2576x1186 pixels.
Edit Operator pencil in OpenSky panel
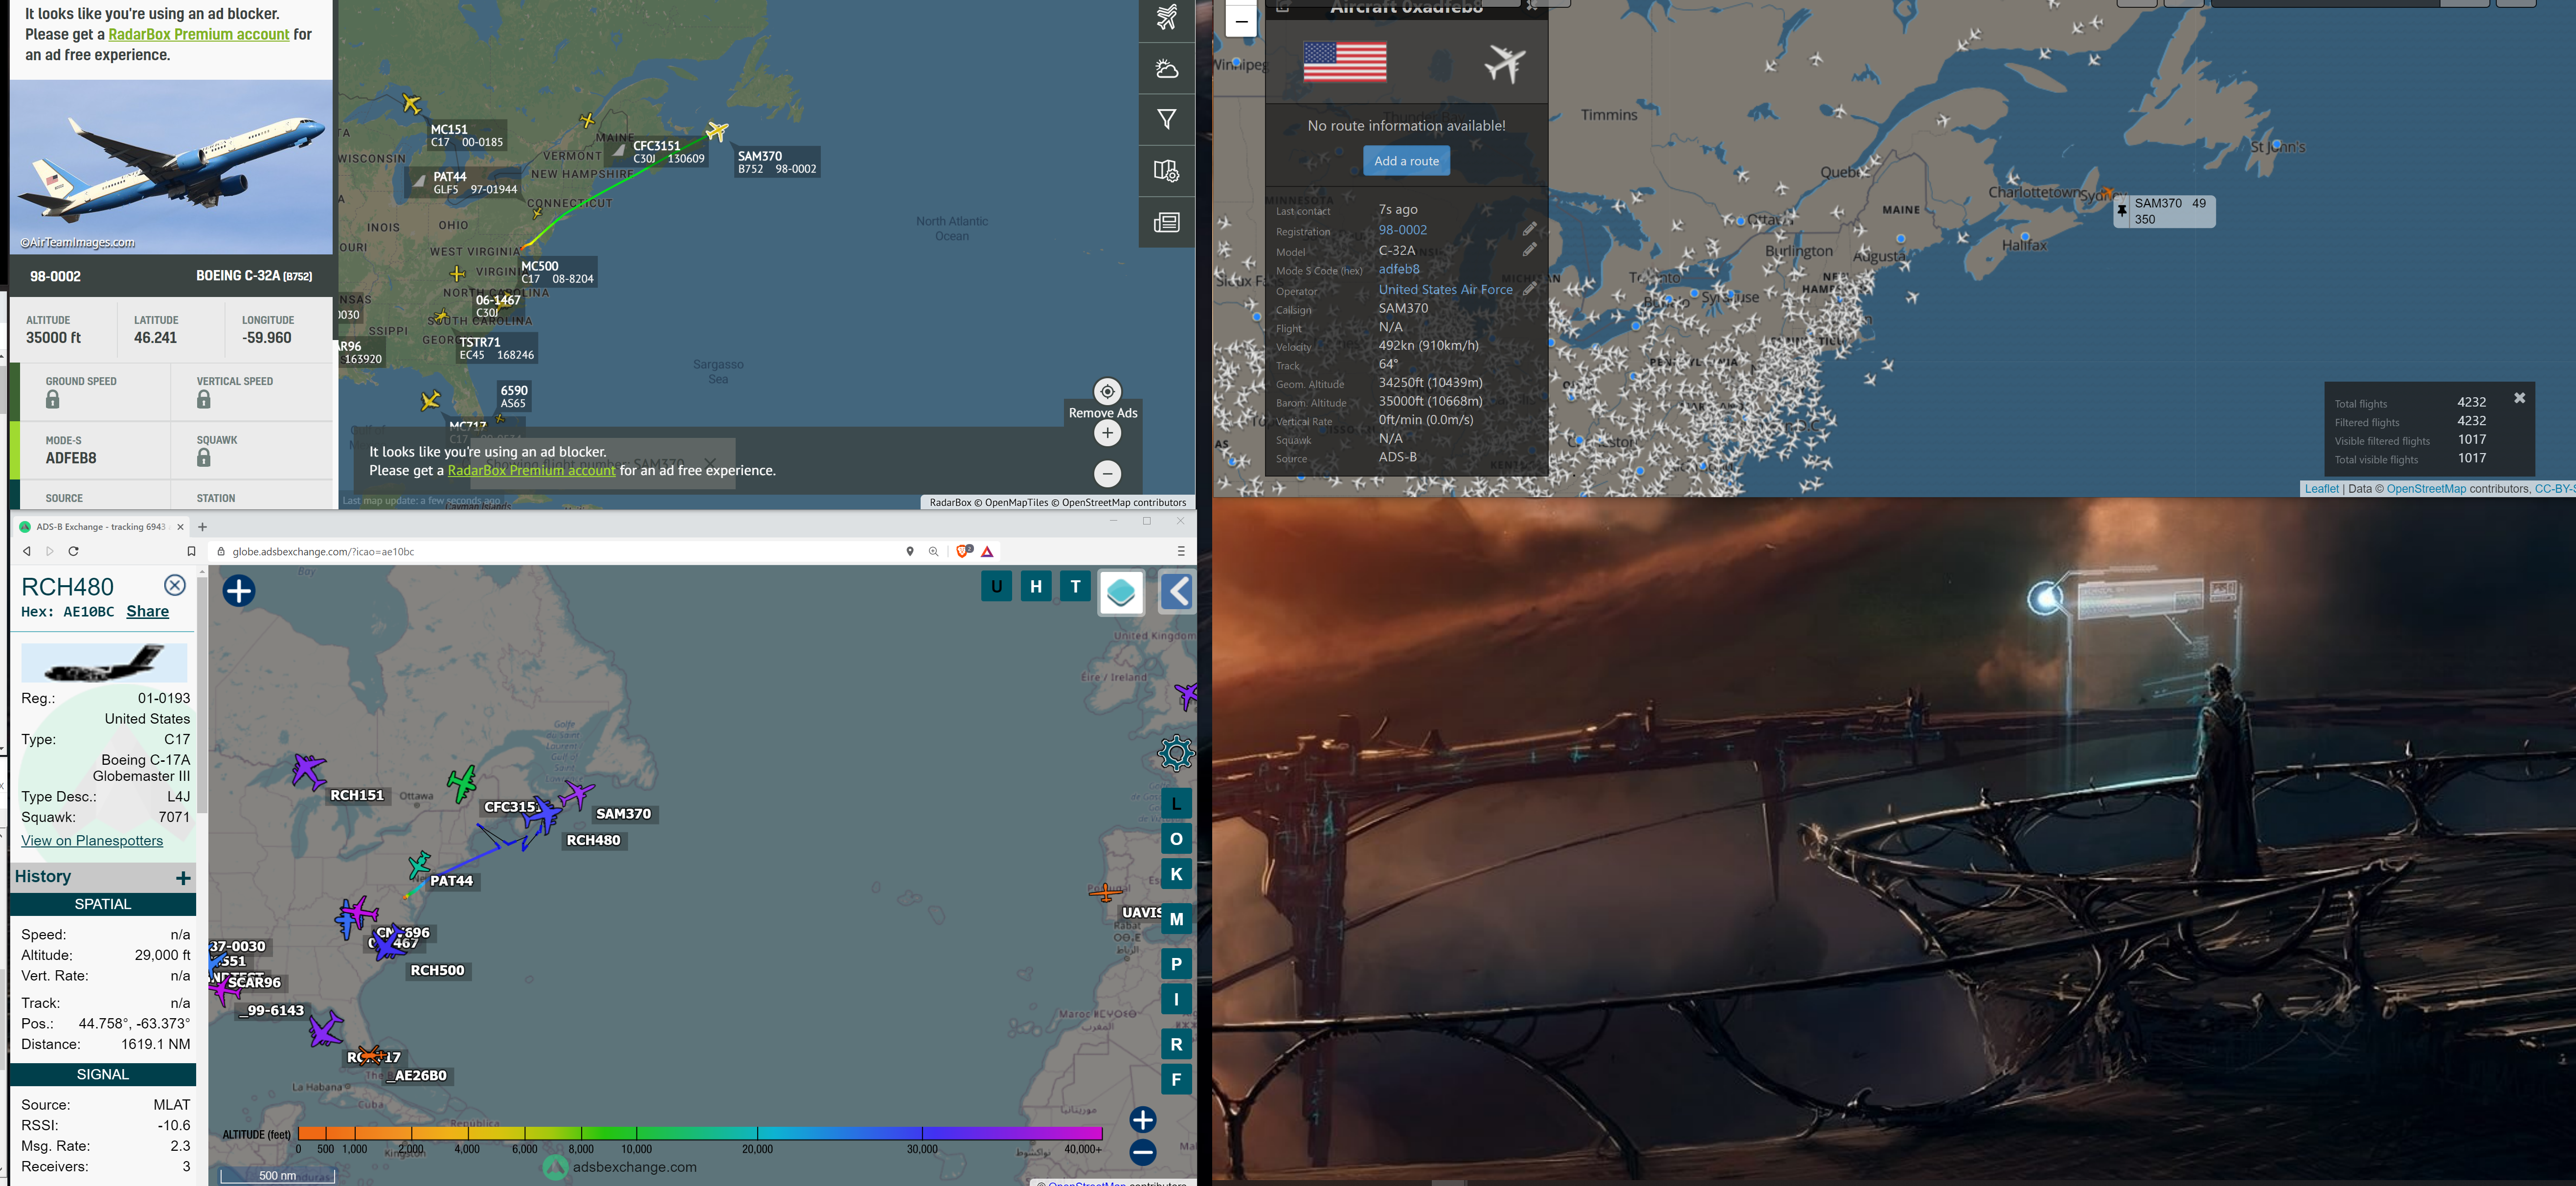(1529, 289)
